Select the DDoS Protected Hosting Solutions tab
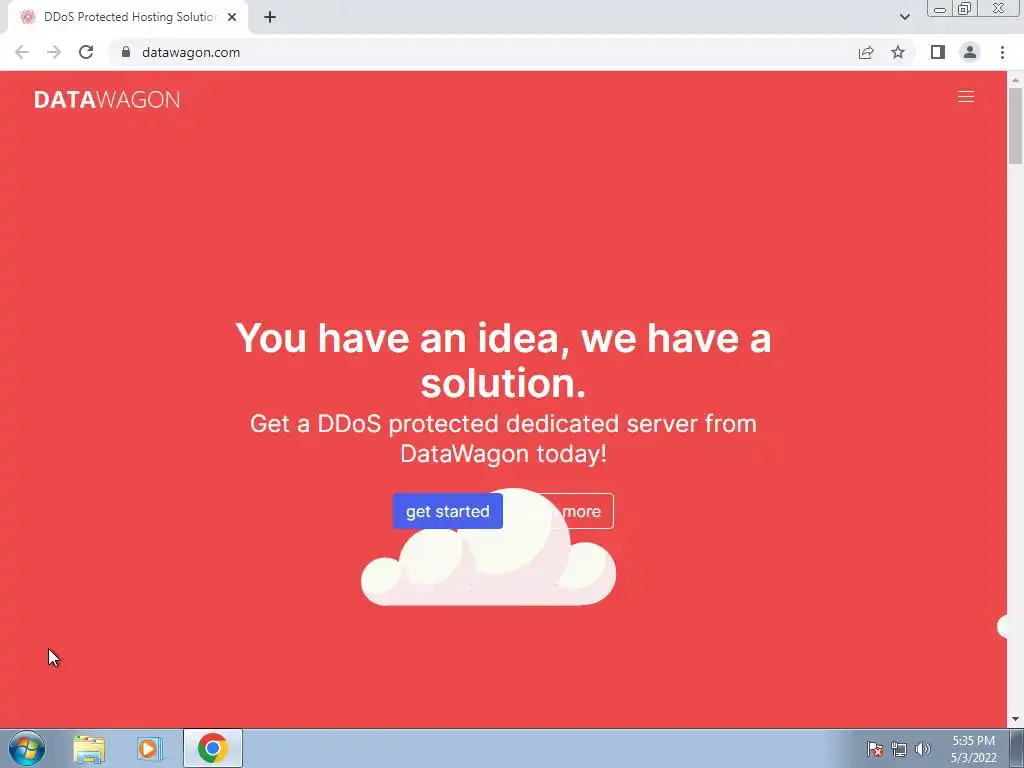Image resolution: width=1024 pixels, height=768 pixels. [128, 18]
